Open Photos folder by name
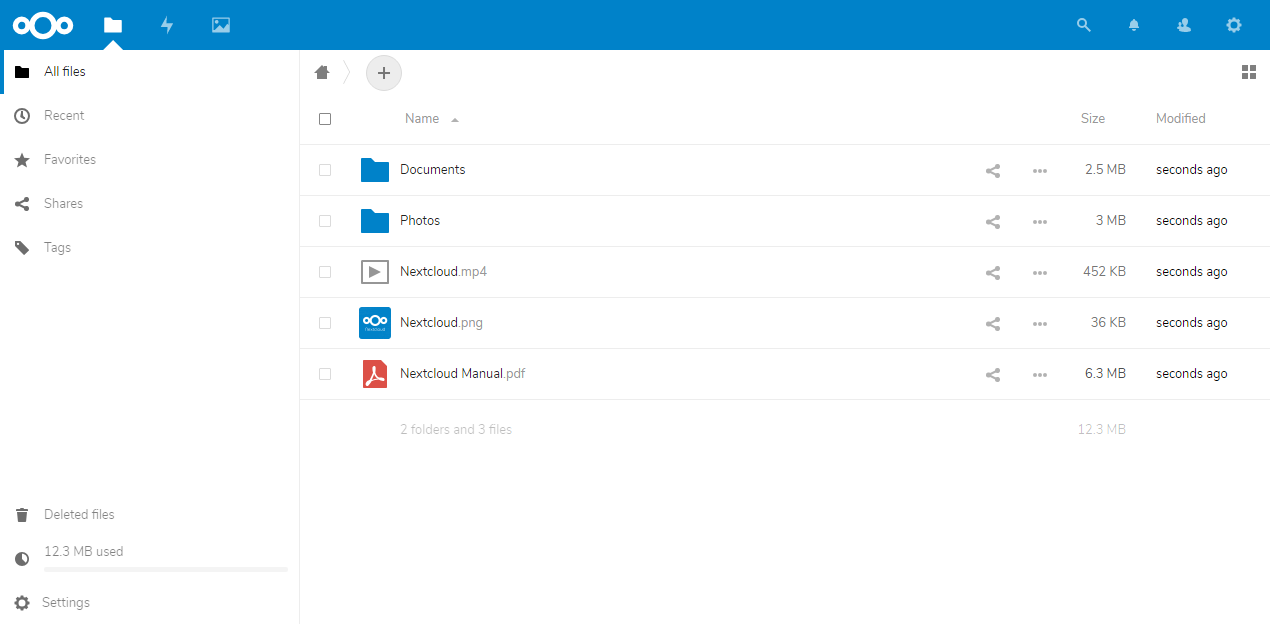The height and width of the screenshot is (624, 1270). 420,221
